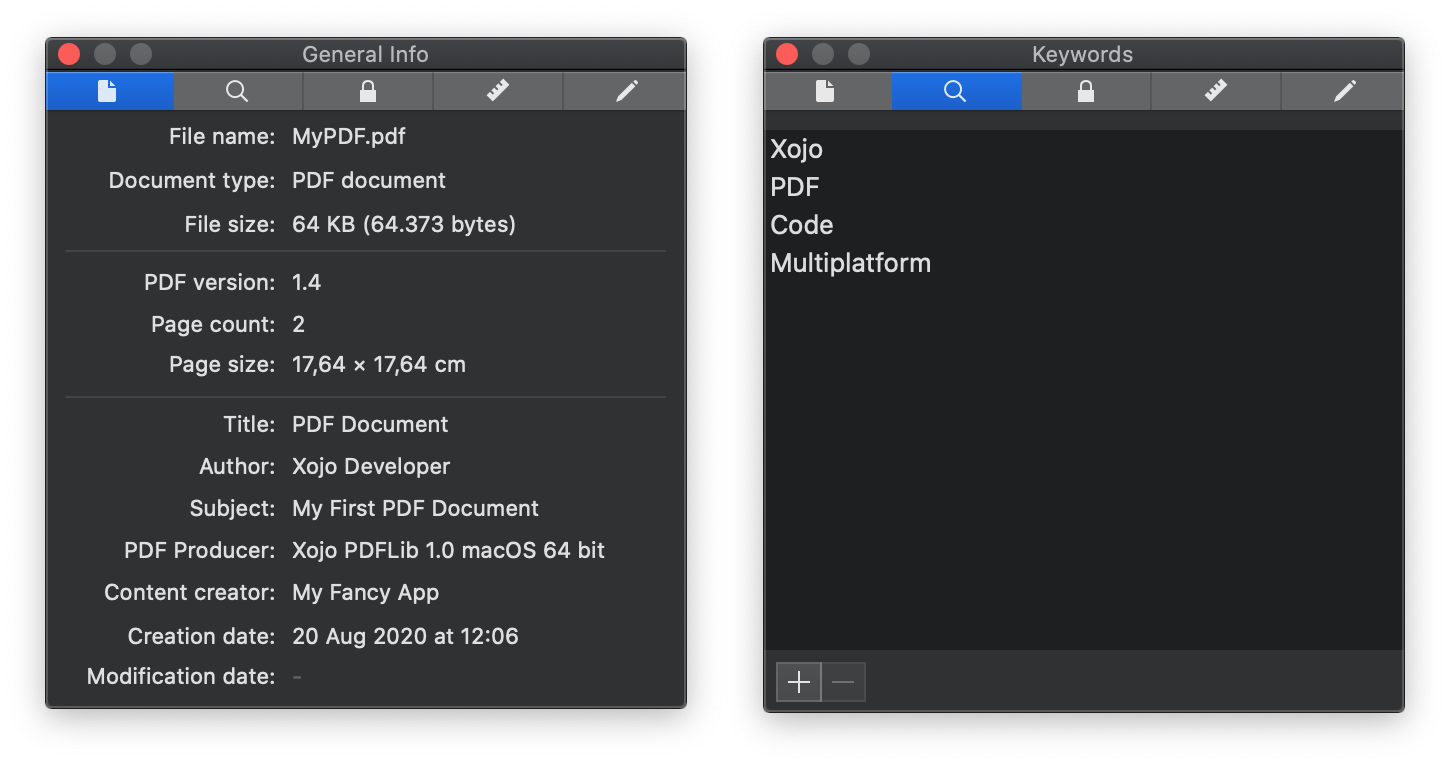Viewport: 1444px width, 762px height.
Task: Select General Info document tab in General Info window
Action: 110,91
